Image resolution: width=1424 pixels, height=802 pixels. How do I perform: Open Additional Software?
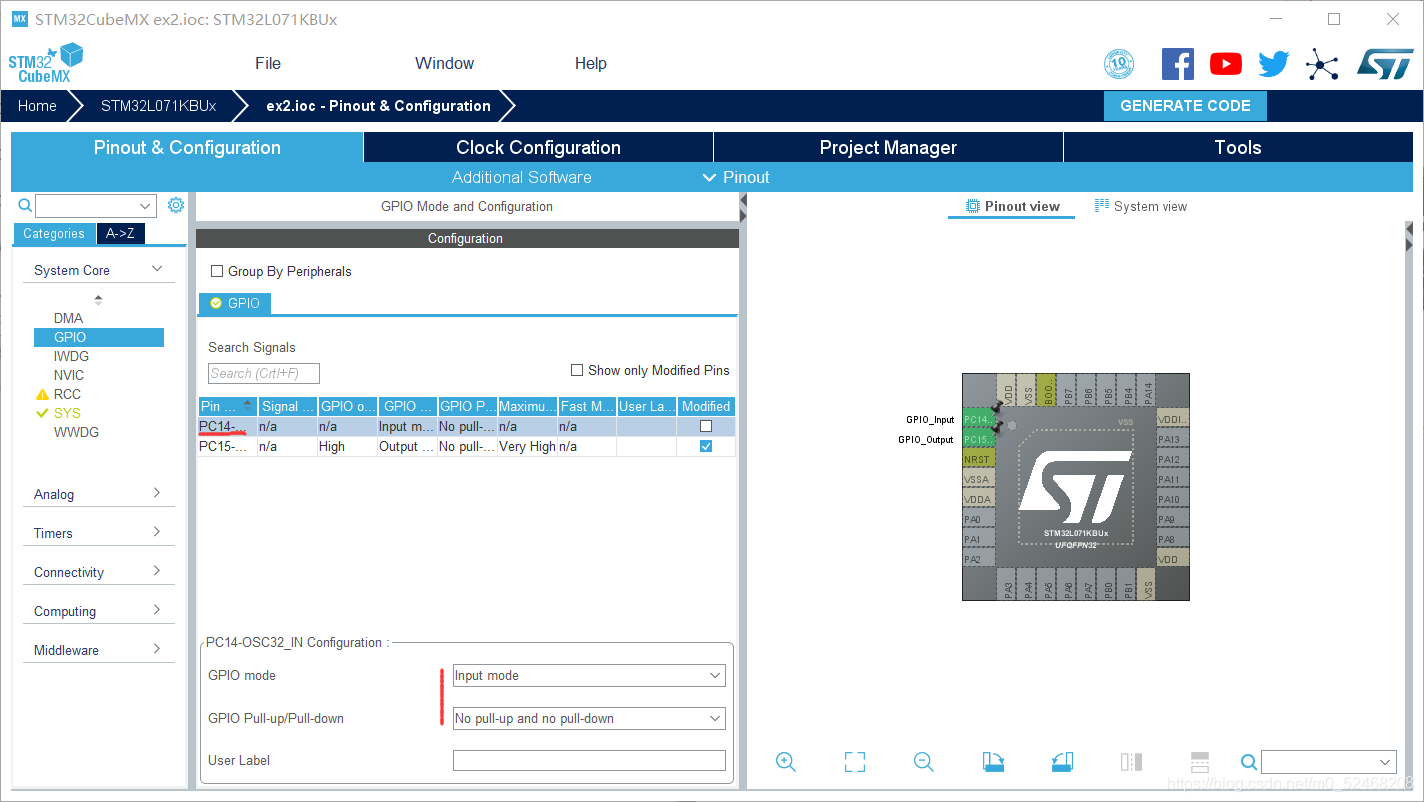(x=521, y=177)
